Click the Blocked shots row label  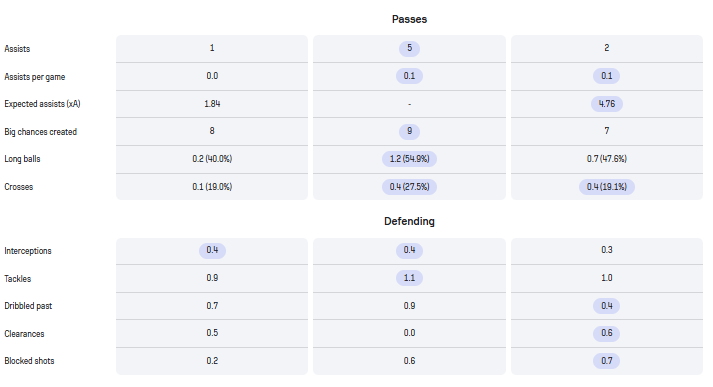tap(29, 361)
